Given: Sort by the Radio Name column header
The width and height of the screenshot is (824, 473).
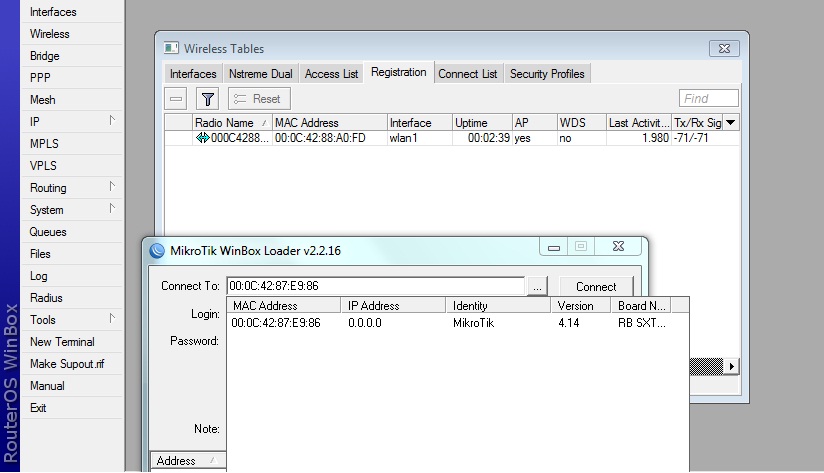Looking at the screenshot, I should pos(232,122).
